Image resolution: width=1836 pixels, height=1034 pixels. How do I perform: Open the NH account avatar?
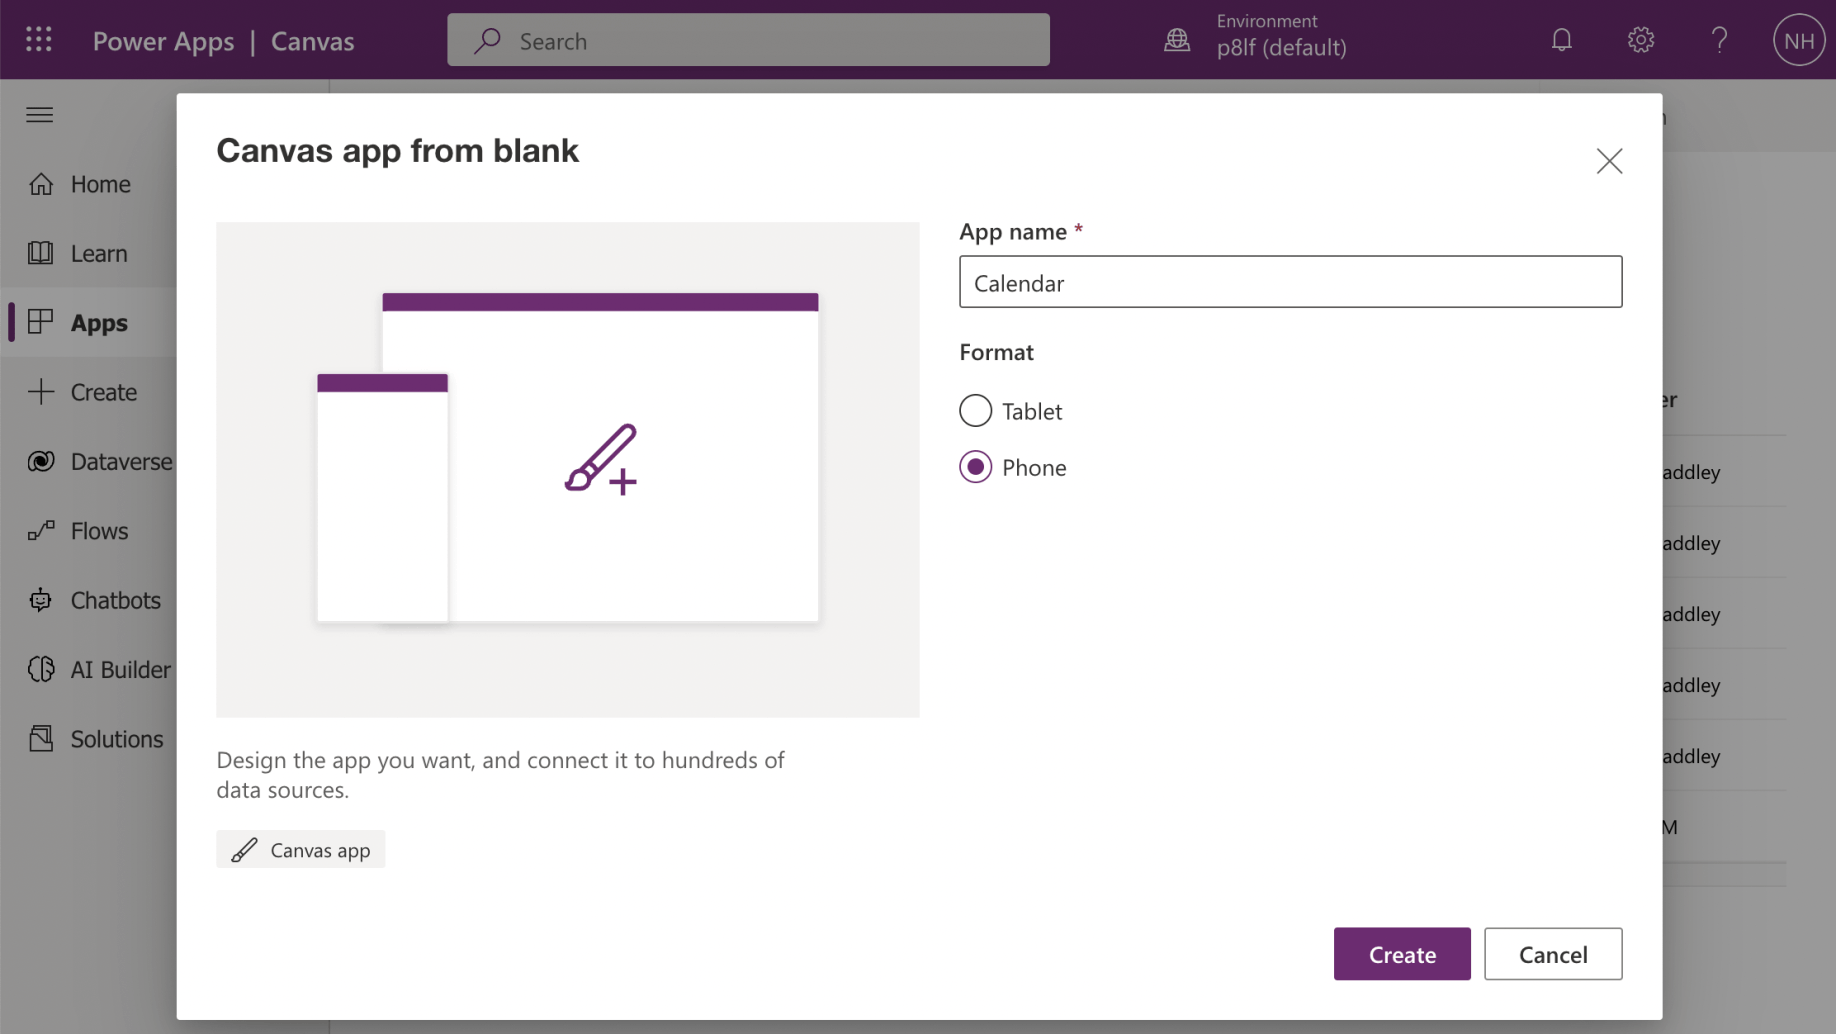[x=1798, y=40]
